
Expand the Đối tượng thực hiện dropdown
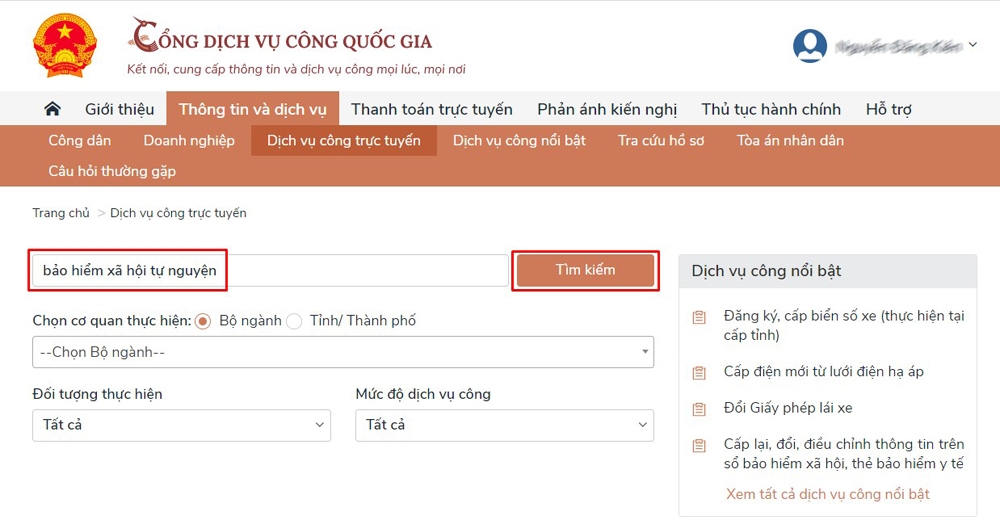(x=181, y=425)
